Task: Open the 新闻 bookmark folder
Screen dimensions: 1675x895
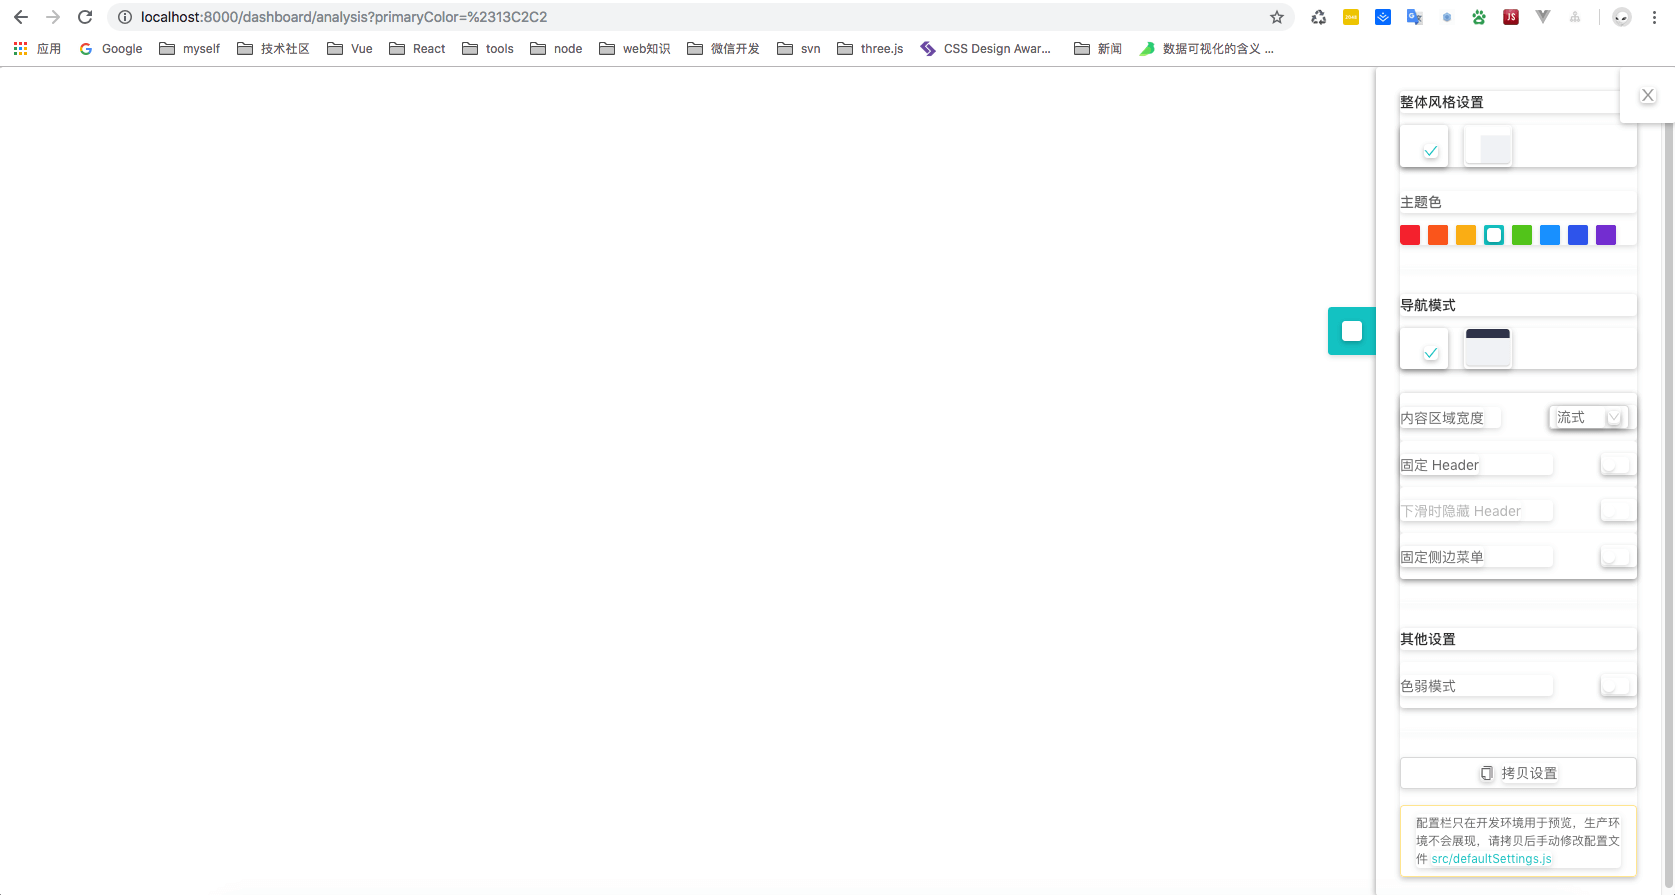Action: pos(1098,48)
